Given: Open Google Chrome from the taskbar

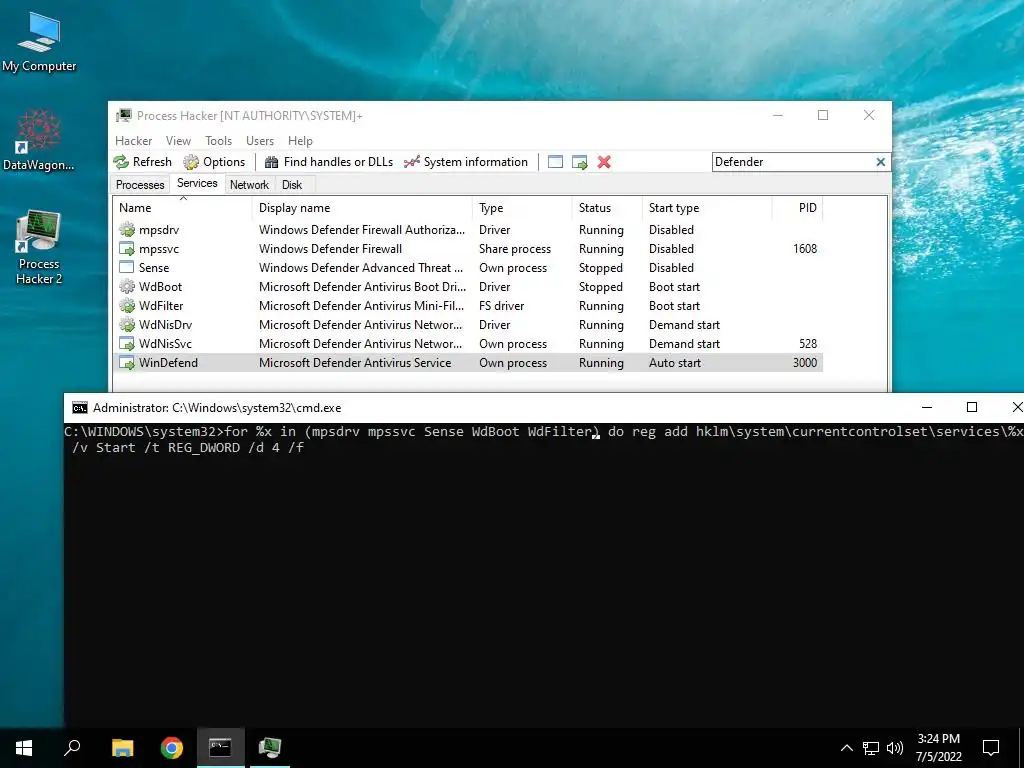Looking at the screenshot, I should 172,748.
